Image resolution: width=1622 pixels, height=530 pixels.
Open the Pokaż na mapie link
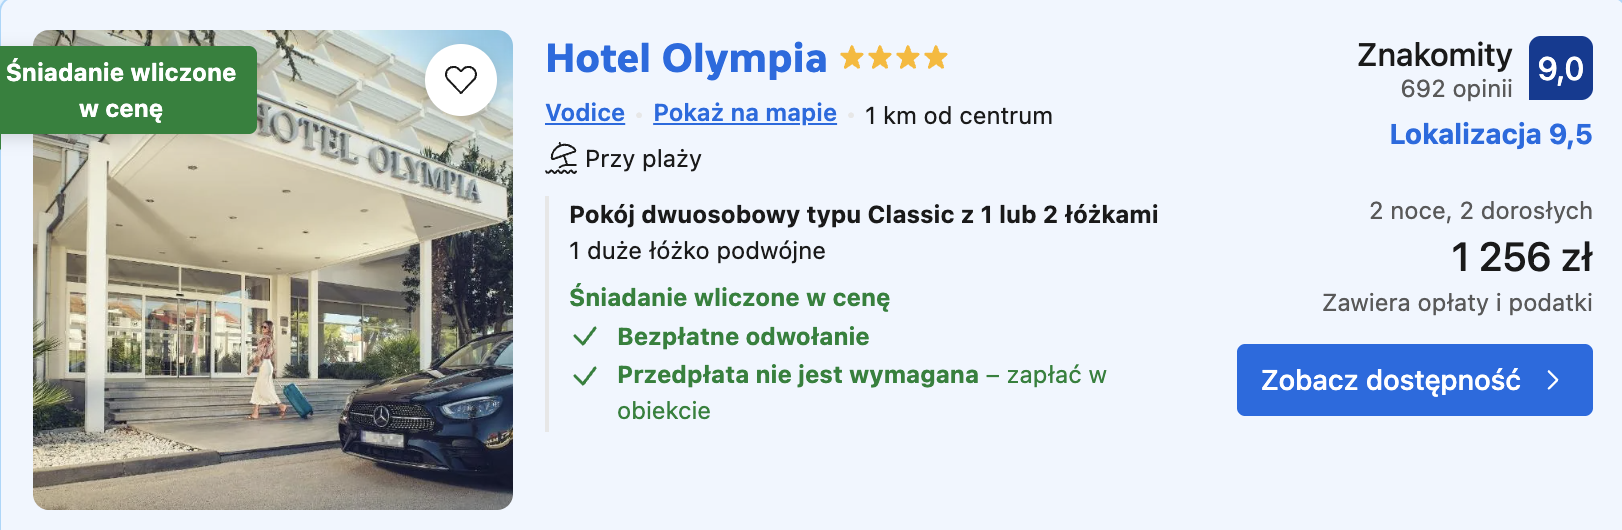(745, 113)
